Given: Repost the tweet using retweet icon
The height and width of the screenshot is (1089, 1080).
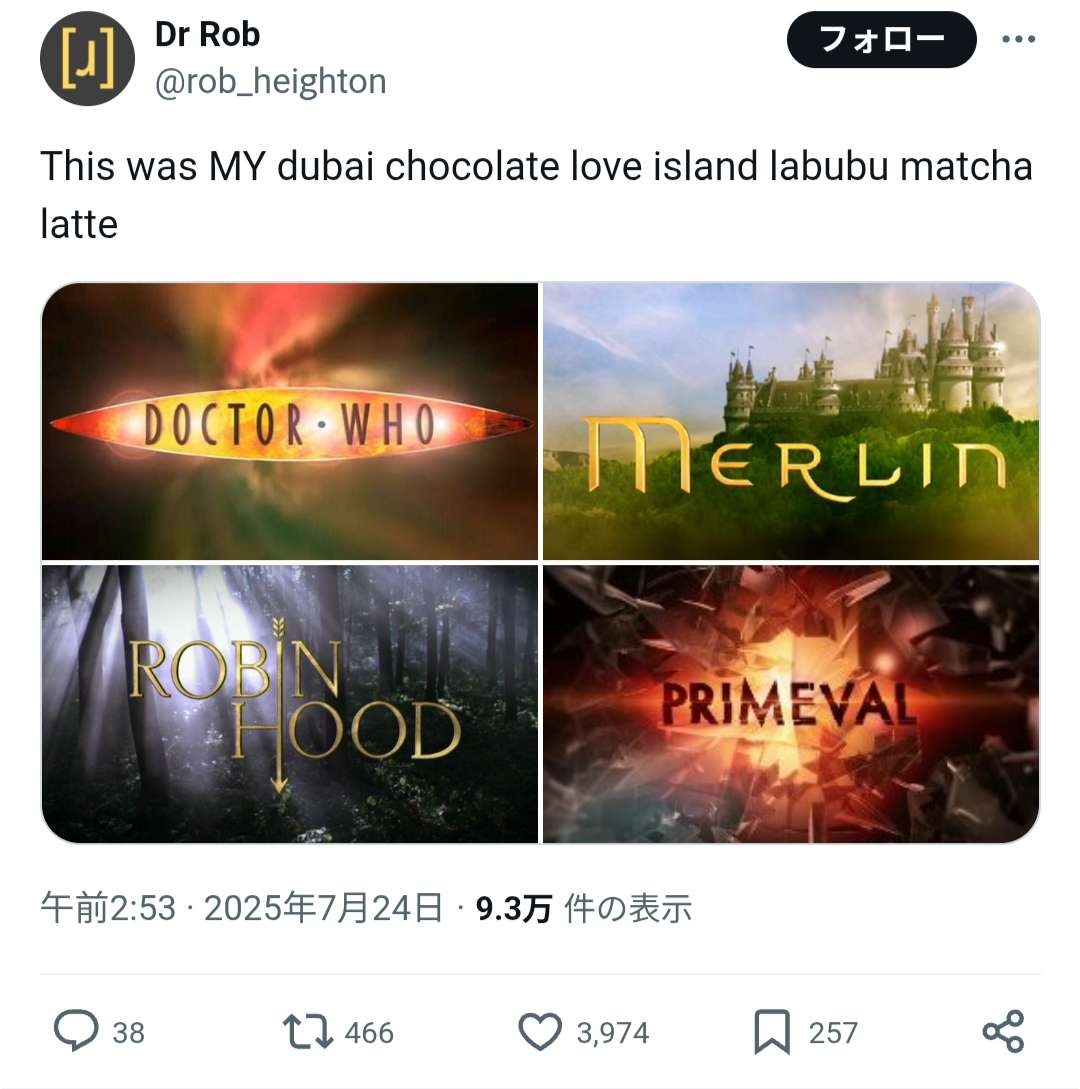Looking at the screenshot, I should tap(308, 1032).
